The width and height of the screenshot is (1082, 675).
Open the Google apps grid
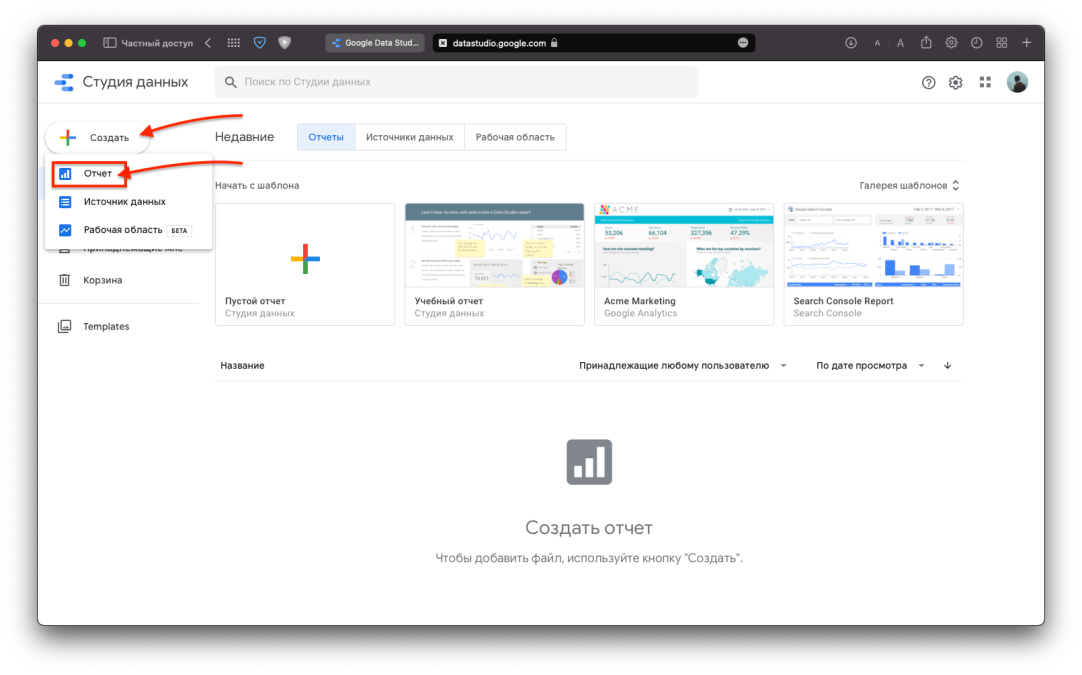[985, 82]
